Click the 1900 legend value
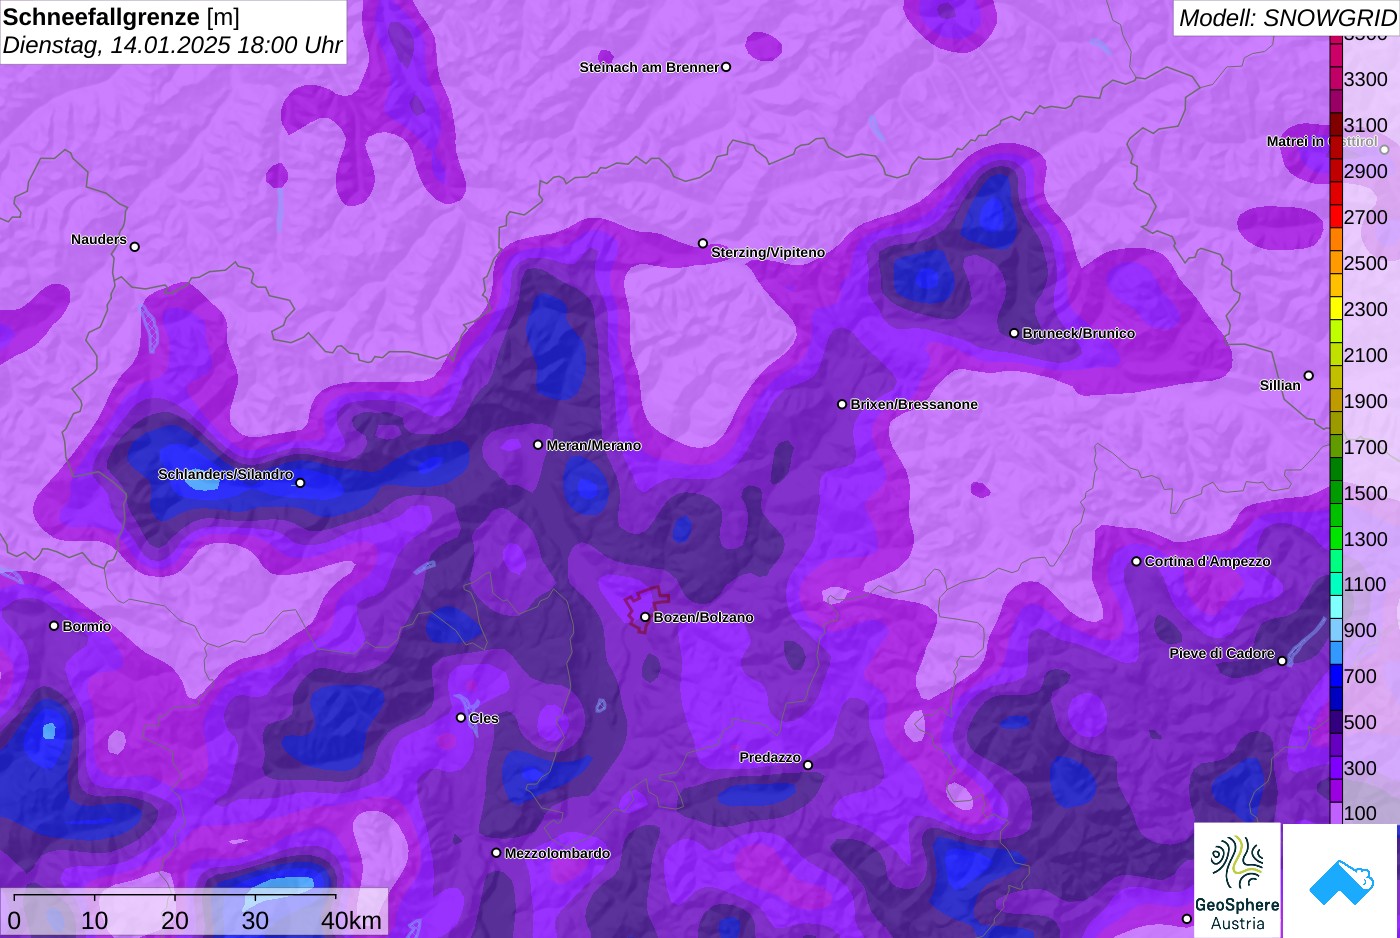 tap(1366, 401)
